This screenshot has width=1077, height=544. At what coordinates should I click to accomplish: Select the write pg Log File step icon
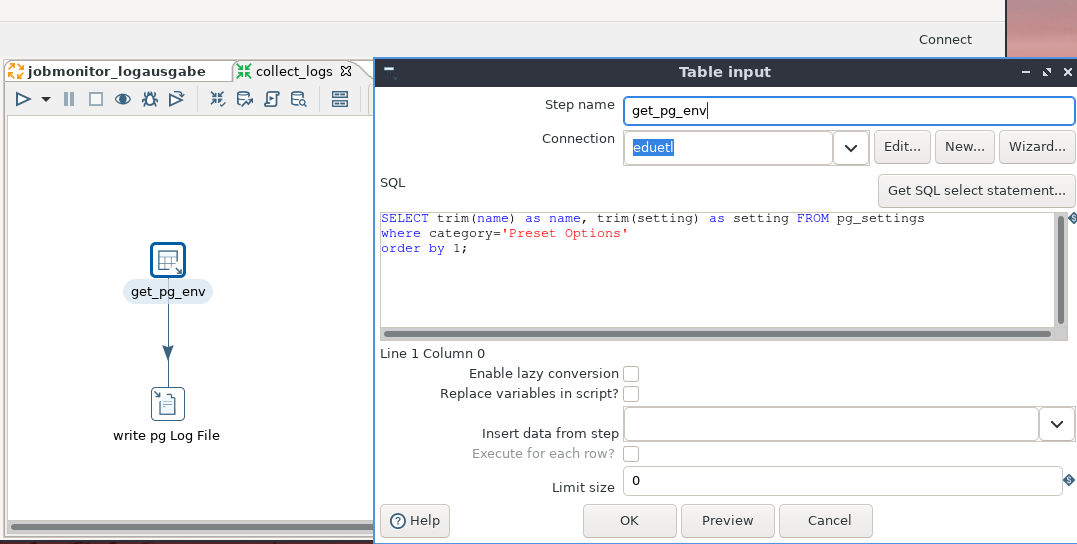pos(168,404)
